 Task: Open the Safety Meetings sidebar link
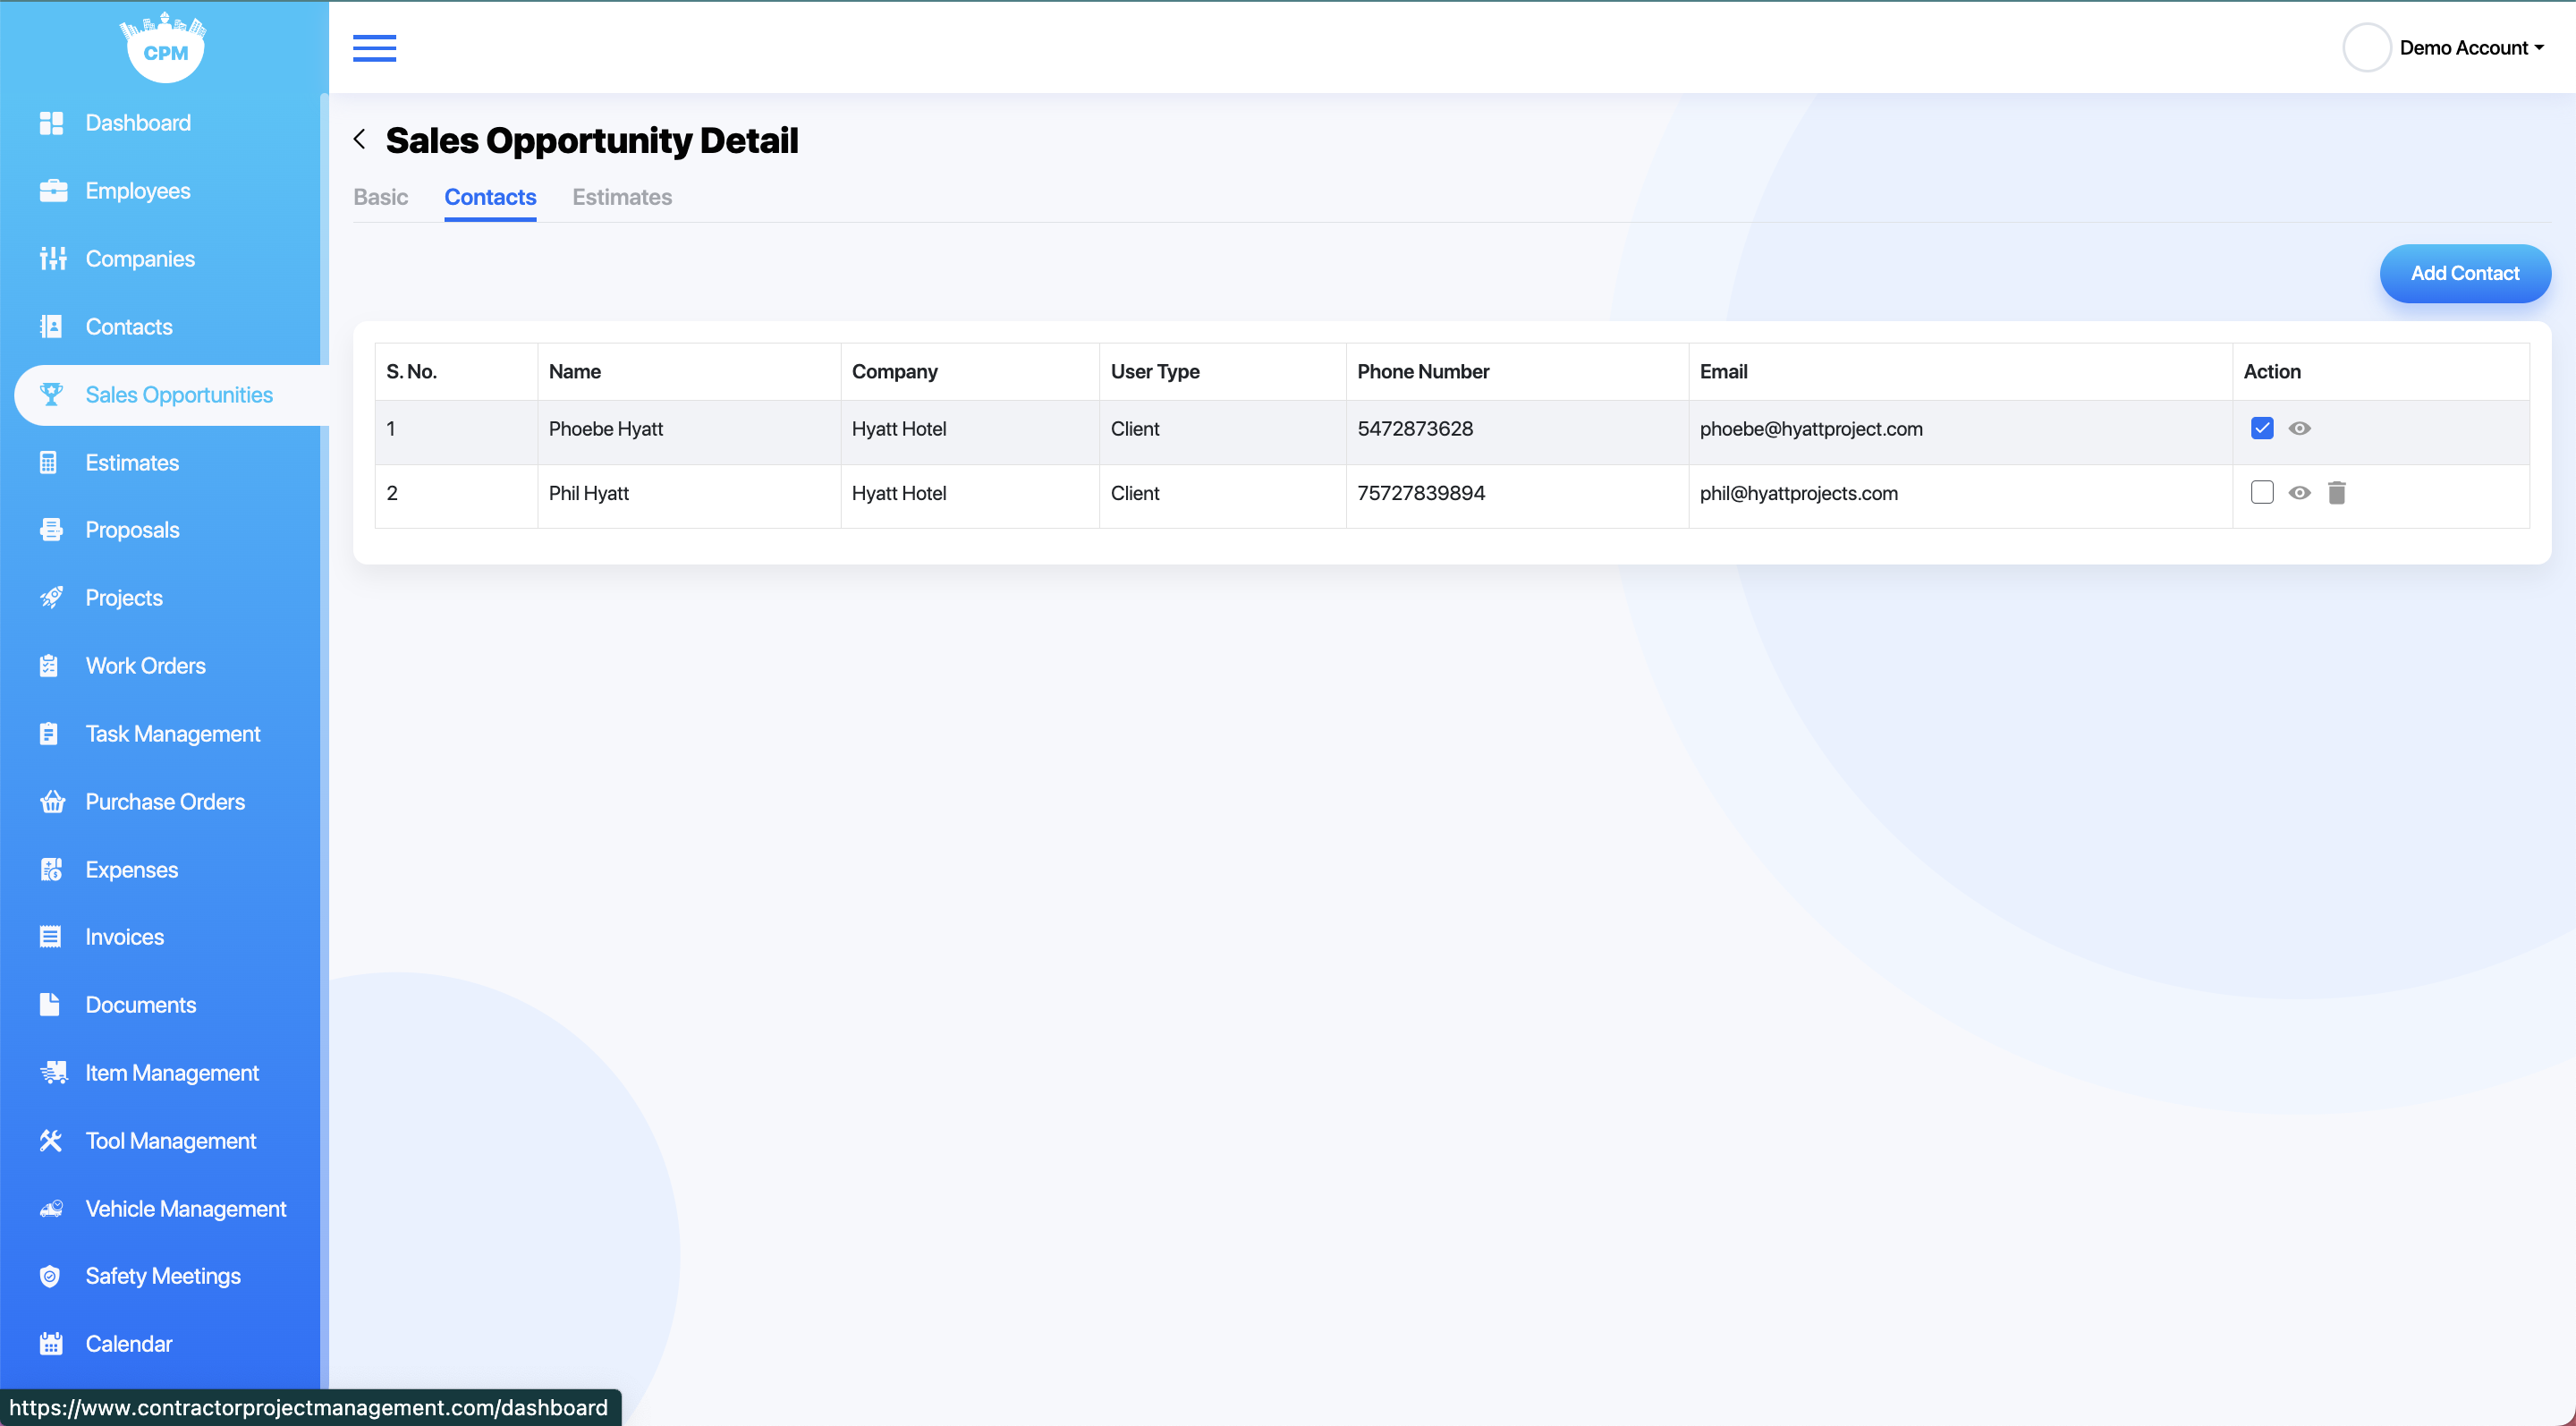pos(163,1276)
